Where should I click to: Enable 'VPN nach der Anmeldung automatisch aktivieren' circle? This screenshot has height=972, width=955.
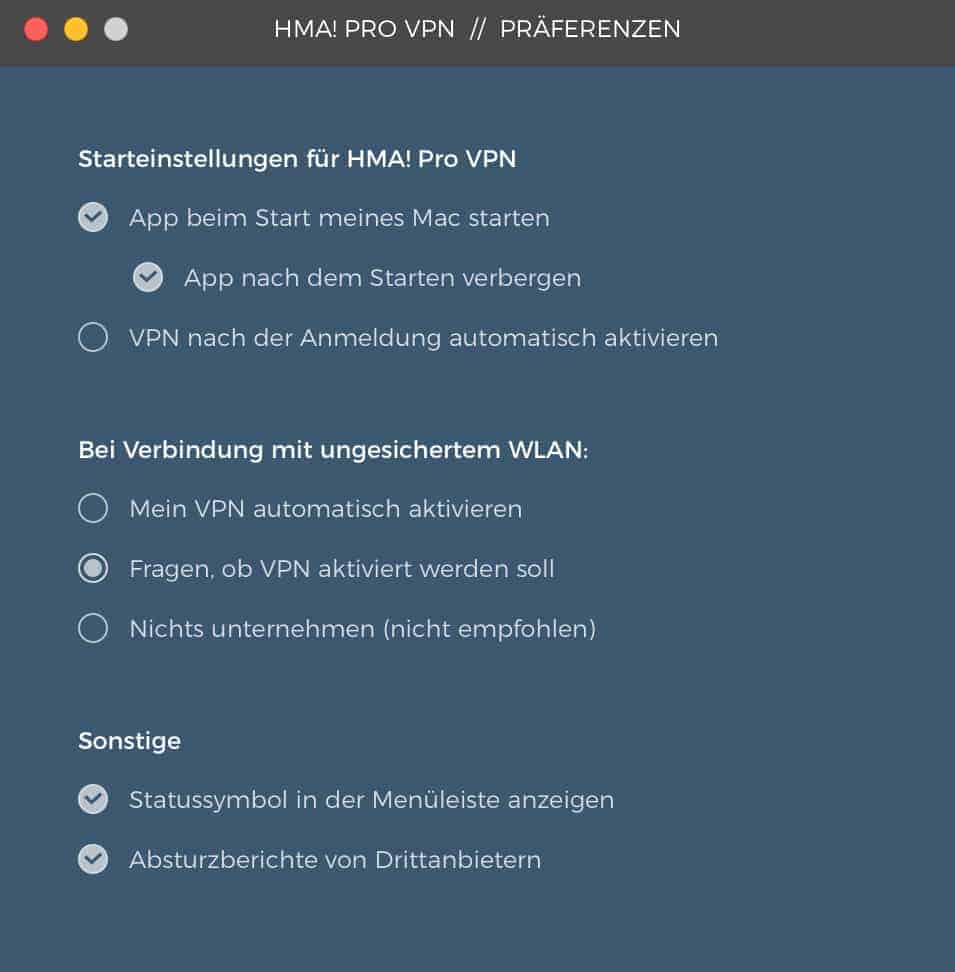tap(93, 337)
